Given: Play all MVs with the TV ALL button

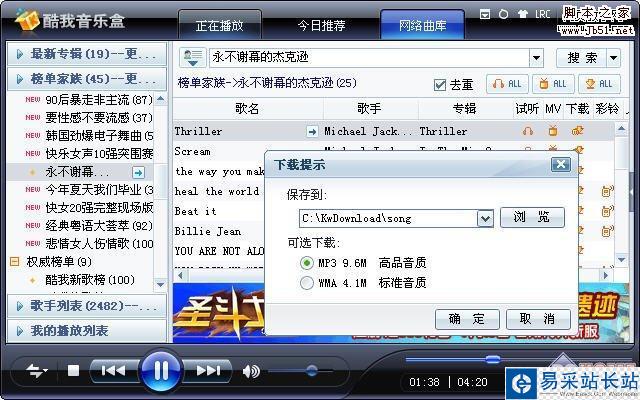Looking at the screenshot, I should pos(553,84).
